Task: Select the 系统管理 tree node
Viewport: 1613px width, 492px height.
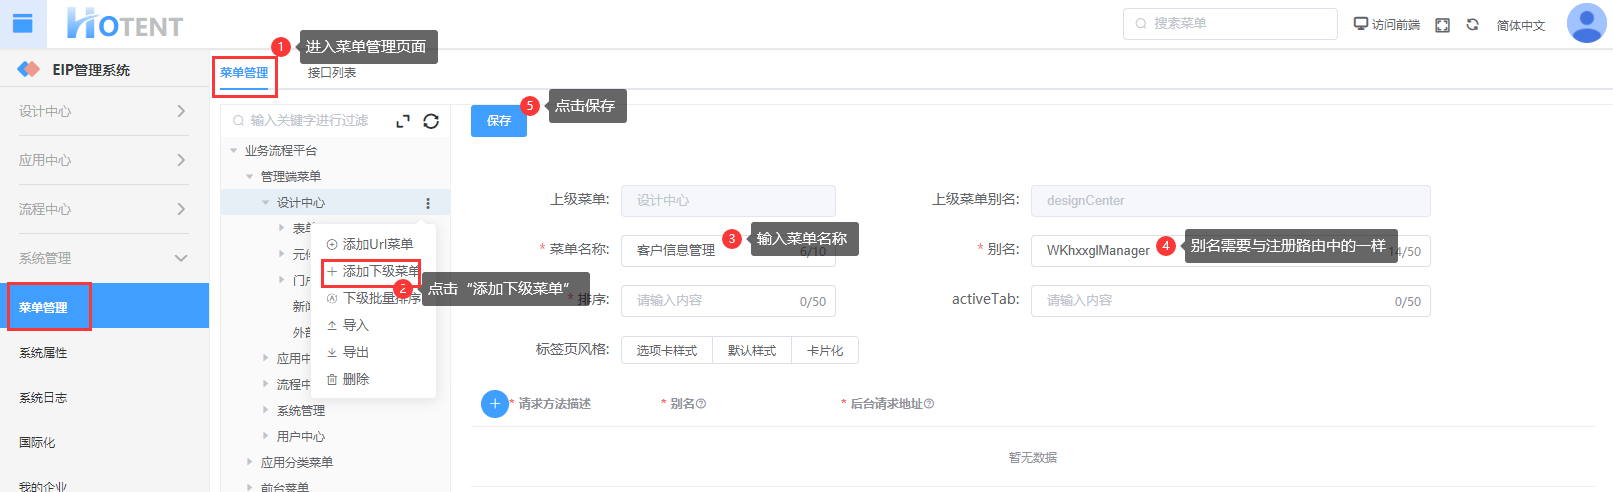Action: coord(301,411)
